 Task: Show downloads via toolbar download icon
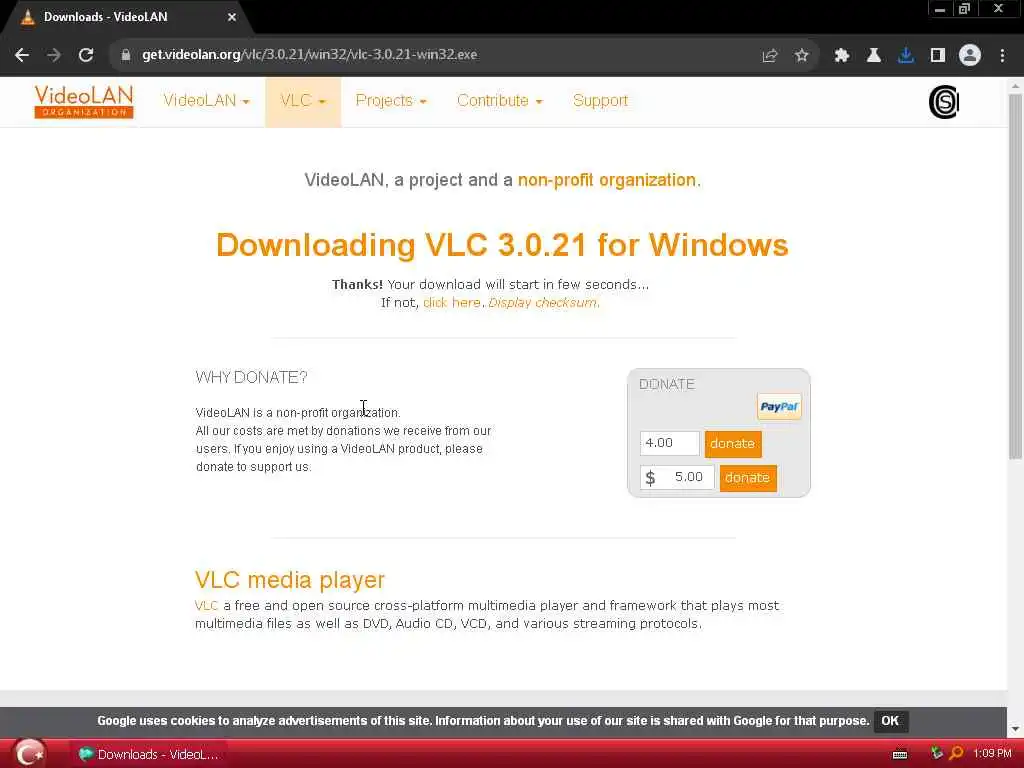pos(906,56)
